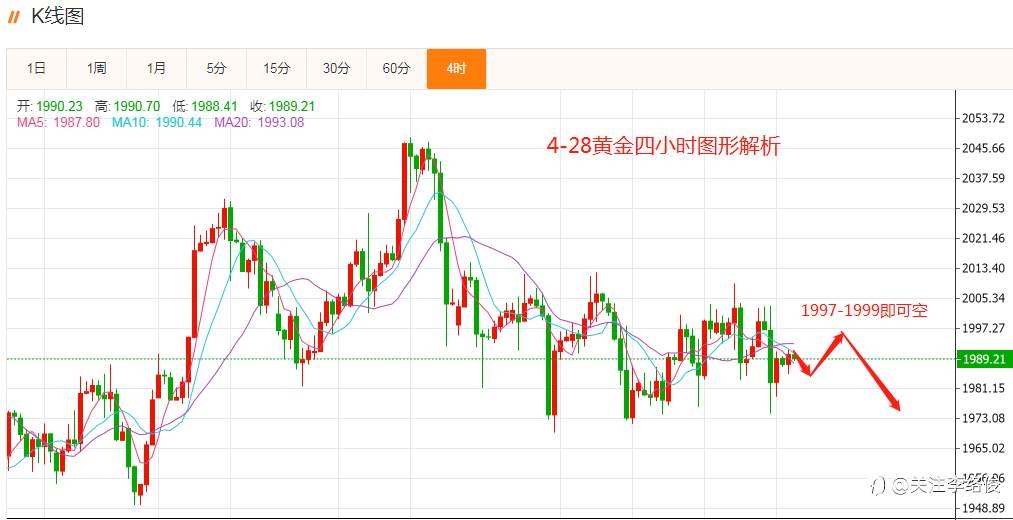Image resolution: width=1013 pixels, height=520 pixels.
Task: Click the 1948.89 price axis label
Action: [983, 508]
